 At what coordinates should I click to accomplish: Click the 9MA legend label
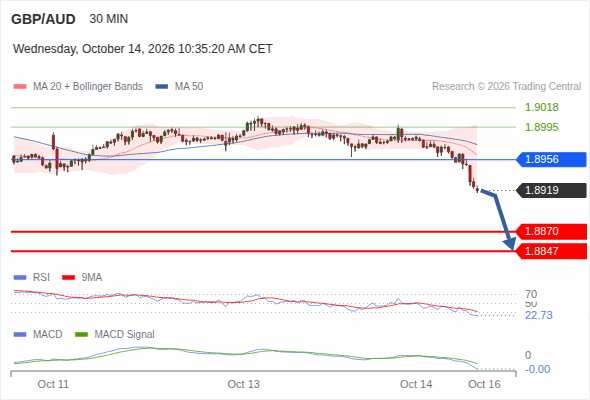point(92,278)
